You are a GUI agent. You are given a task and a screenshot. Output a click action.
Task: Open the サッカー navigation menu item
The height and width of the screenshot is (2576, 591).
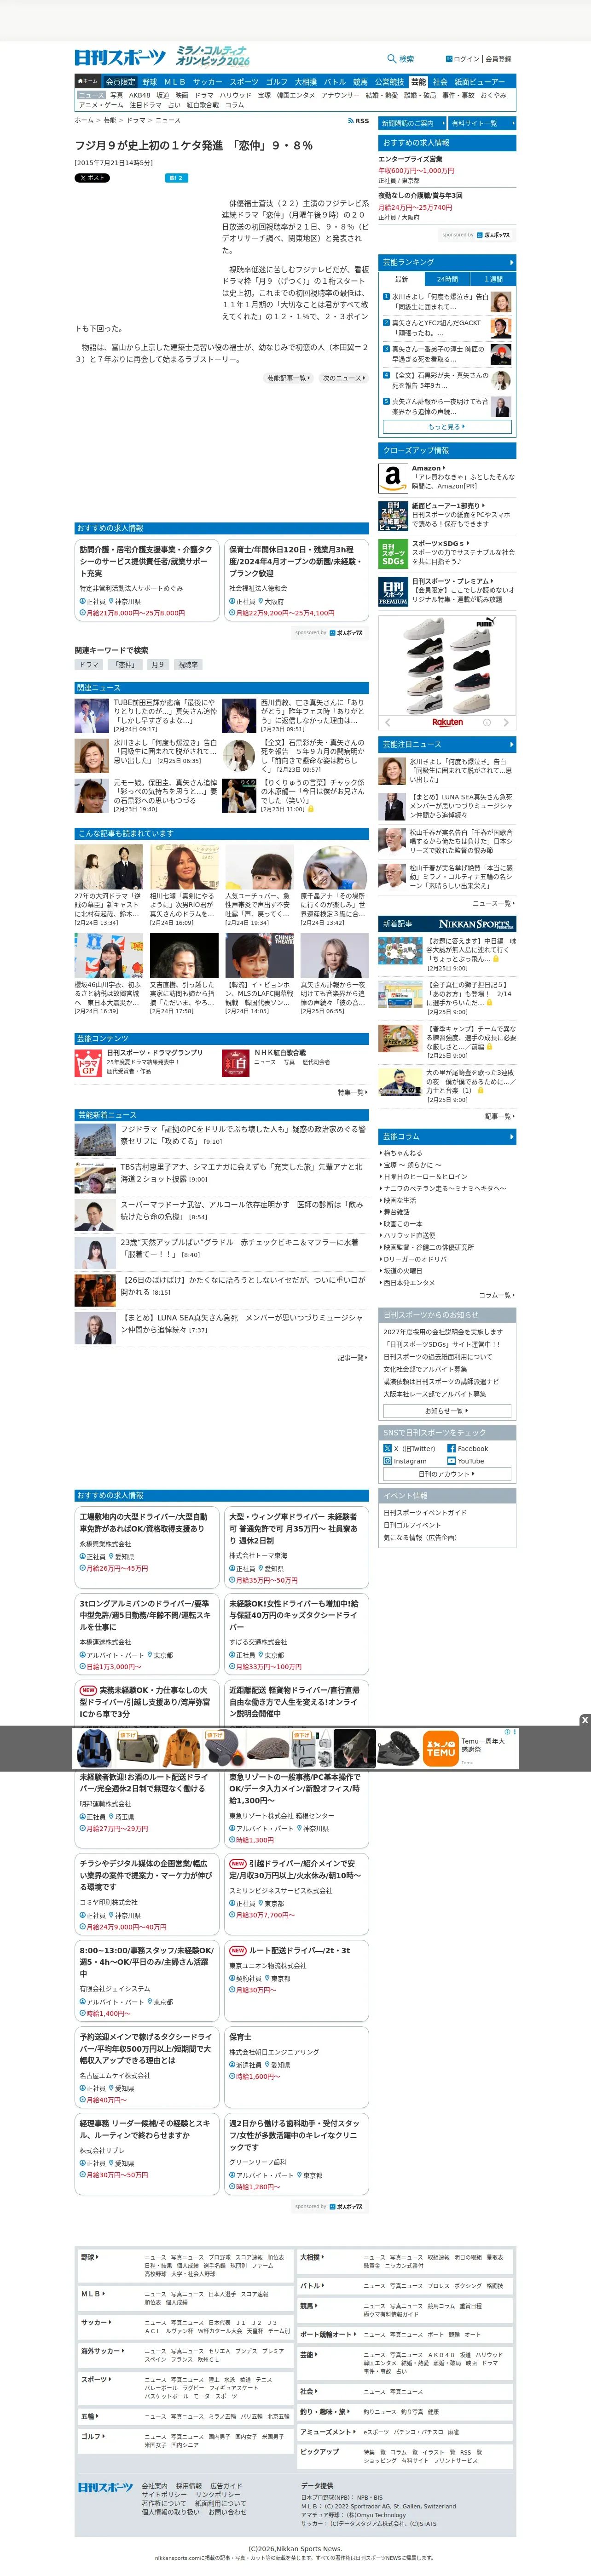click(x=208, y=82)
